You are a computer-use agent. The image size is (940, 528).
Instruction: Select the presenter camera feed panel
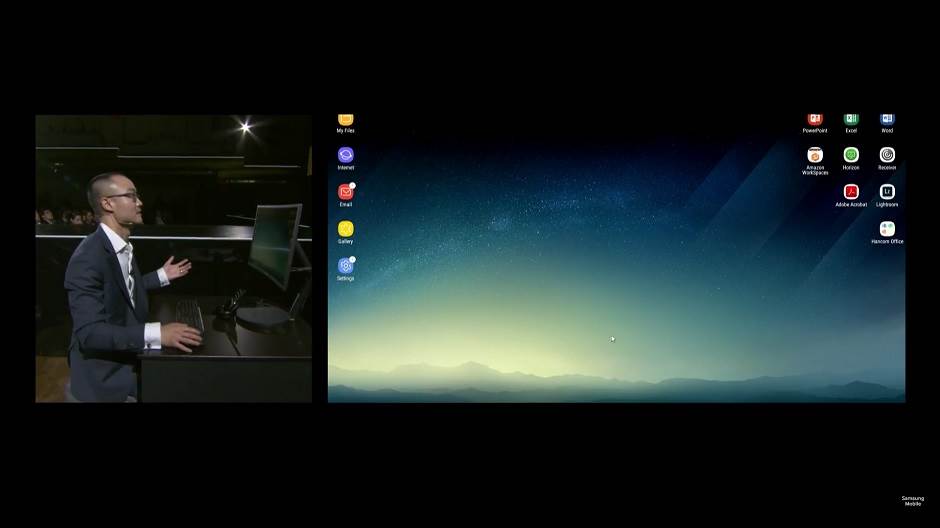[173, 258]
